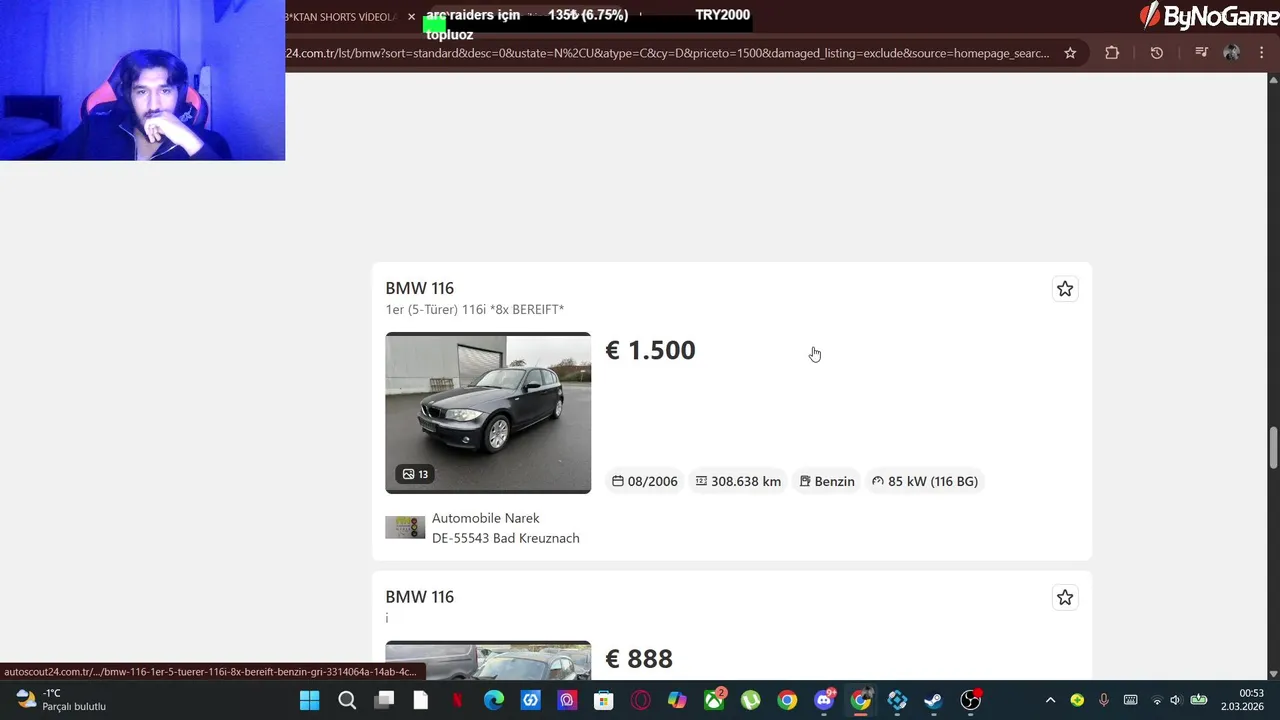Open the blue diamond taskbar app
The height and width of the screenshot is (720, 1280).
coord(897,700)
